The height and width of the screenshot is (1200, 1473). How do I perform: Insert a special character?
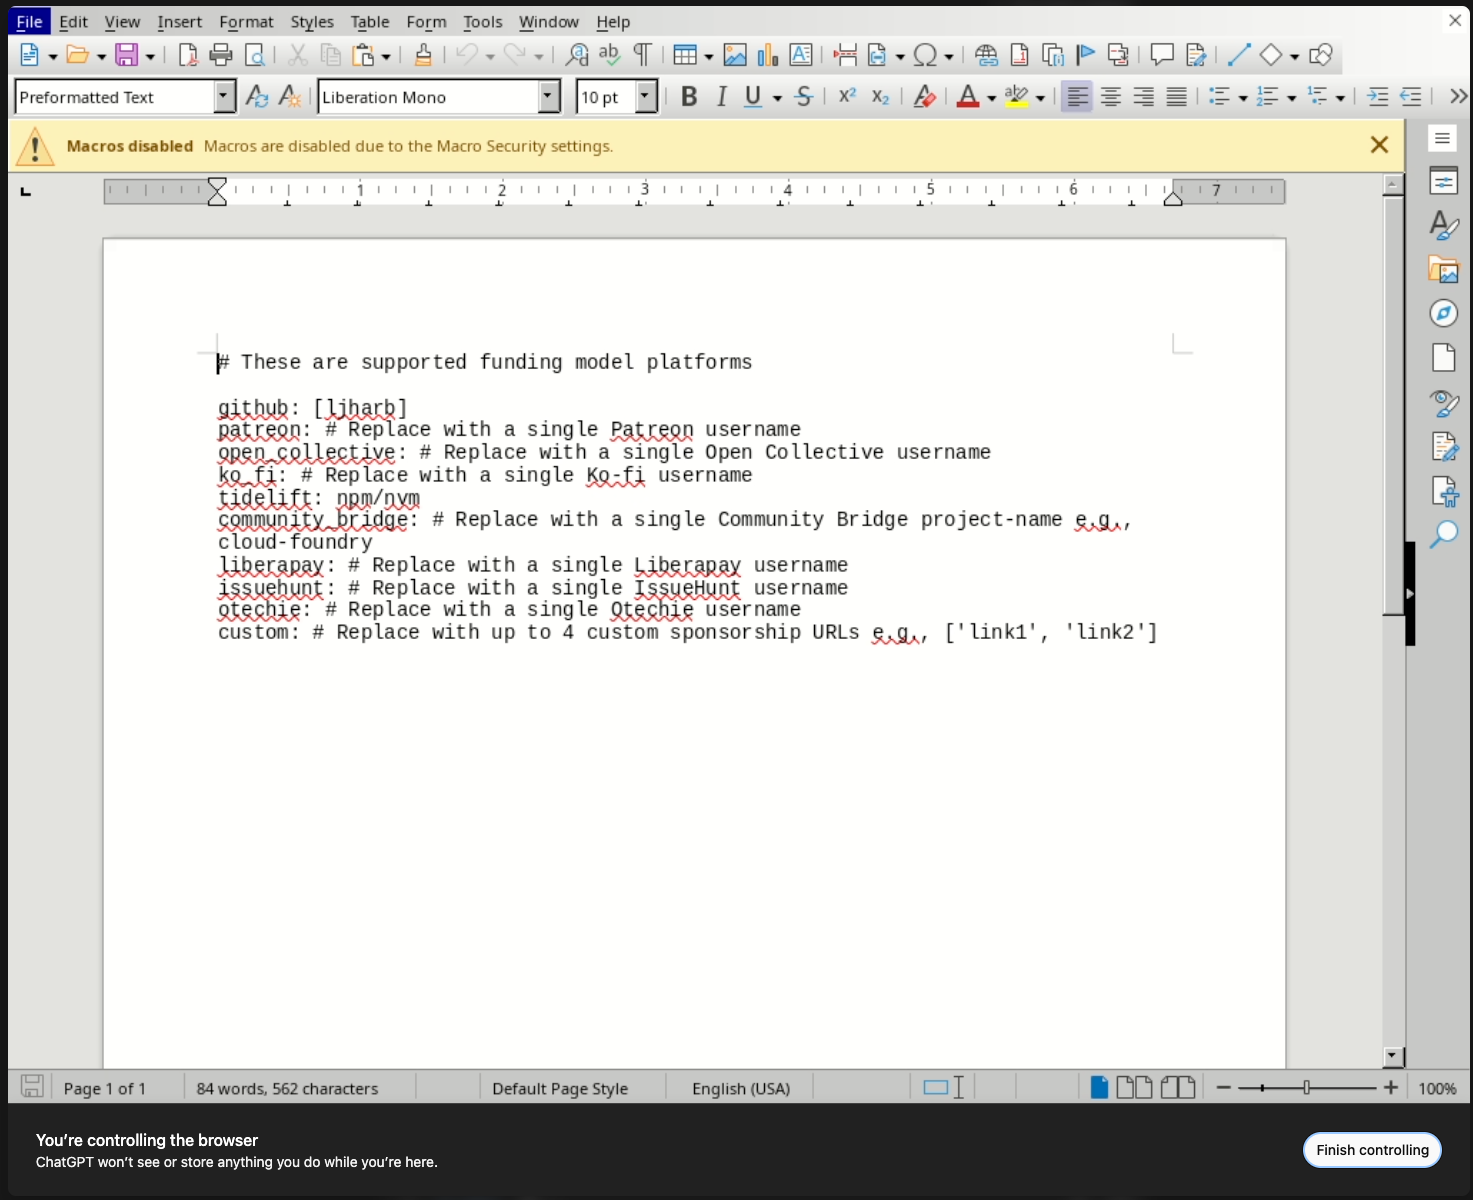click(x=925, y=55)
